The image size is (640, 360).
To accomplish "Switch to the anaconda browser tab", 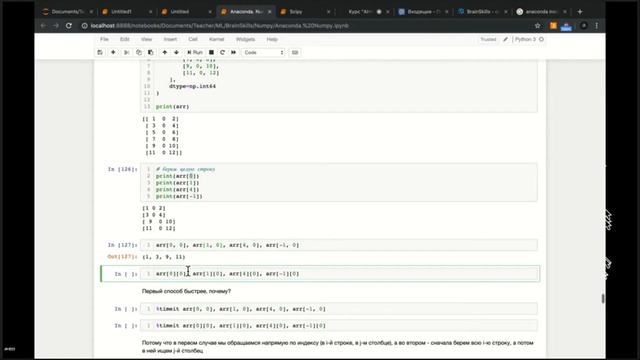I will coord(542,12).
